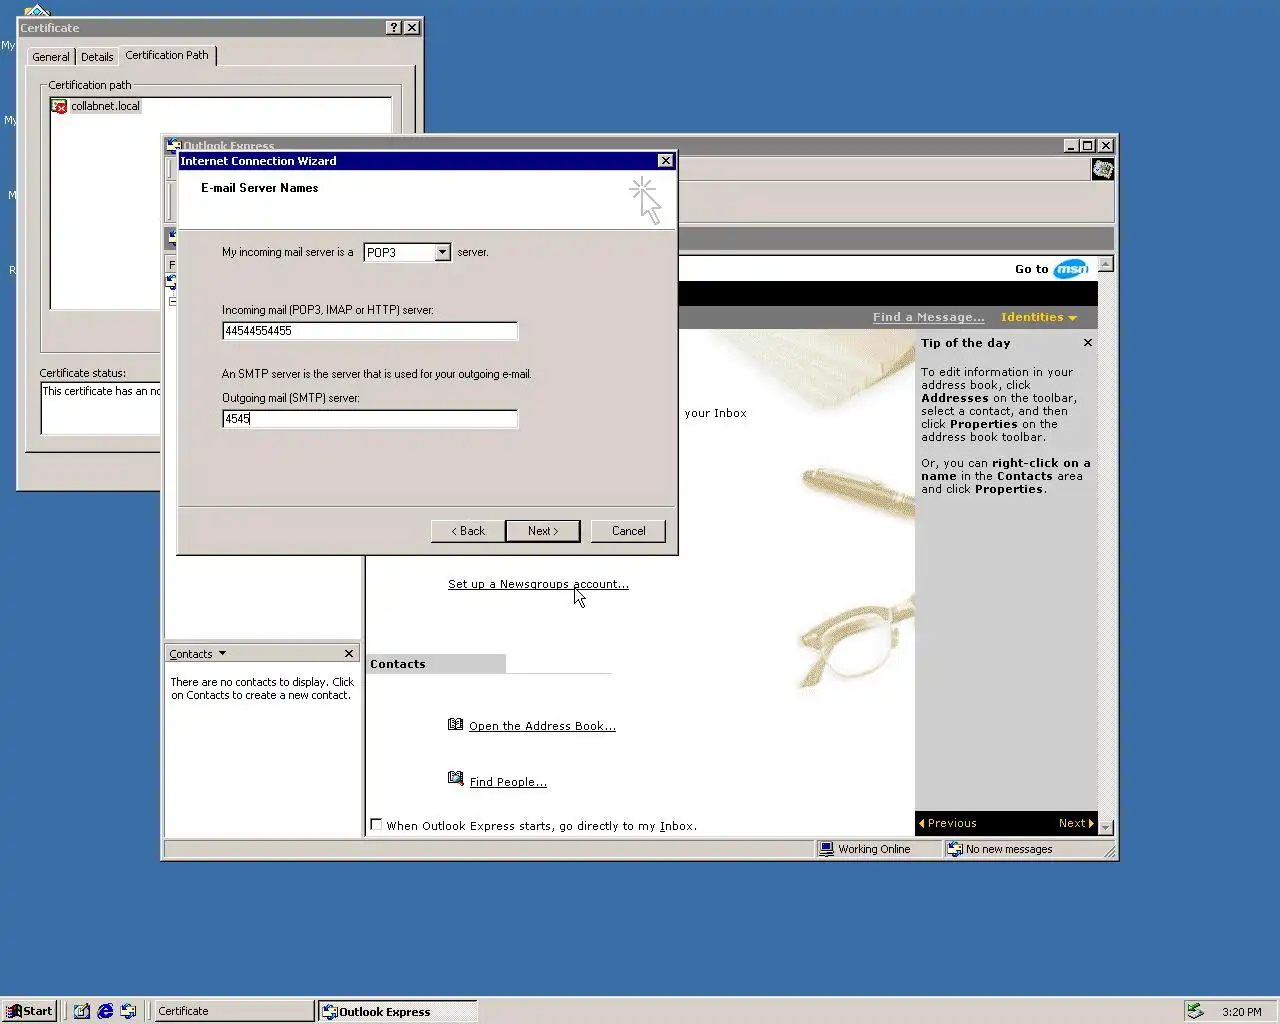This screenshot has width=1280, height=1024.
Task: Show the next tip of the day
Action: [1076, 823]
